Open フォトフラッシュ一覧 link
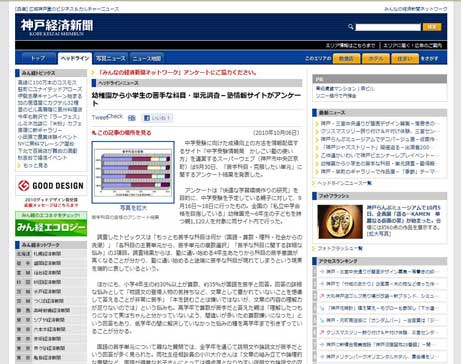The width and height of the screenshot is (461, 364). (340, 248)
